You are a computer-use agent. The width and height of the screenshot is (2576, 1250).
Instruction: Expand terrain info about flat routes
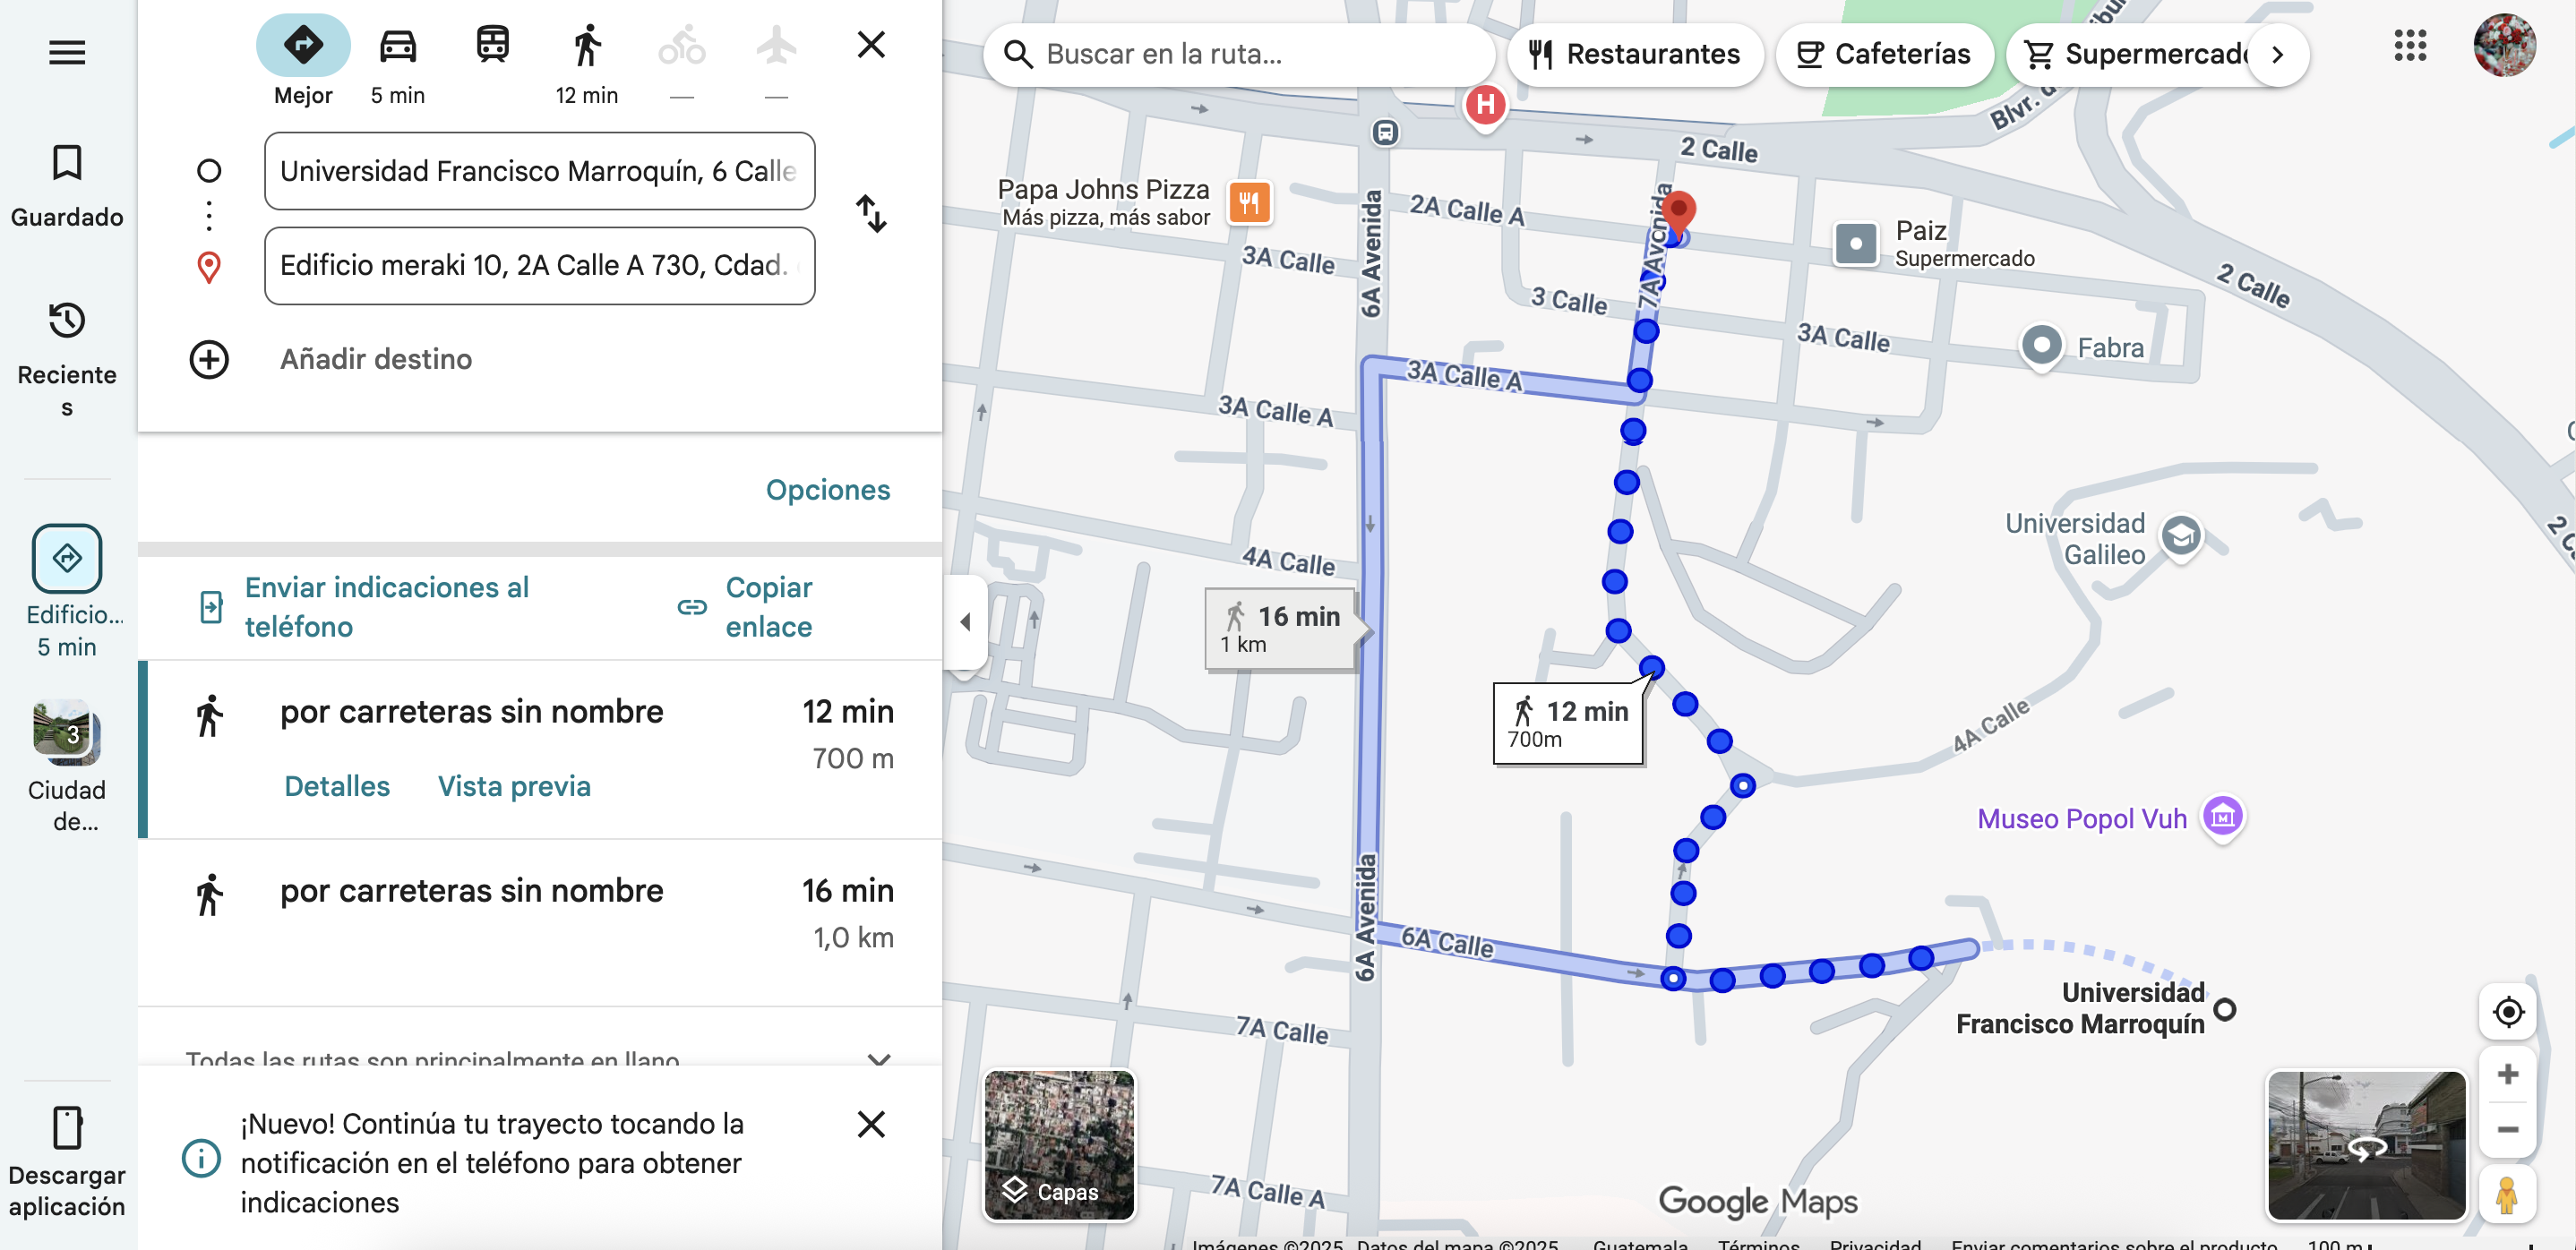click(878, 1058)
